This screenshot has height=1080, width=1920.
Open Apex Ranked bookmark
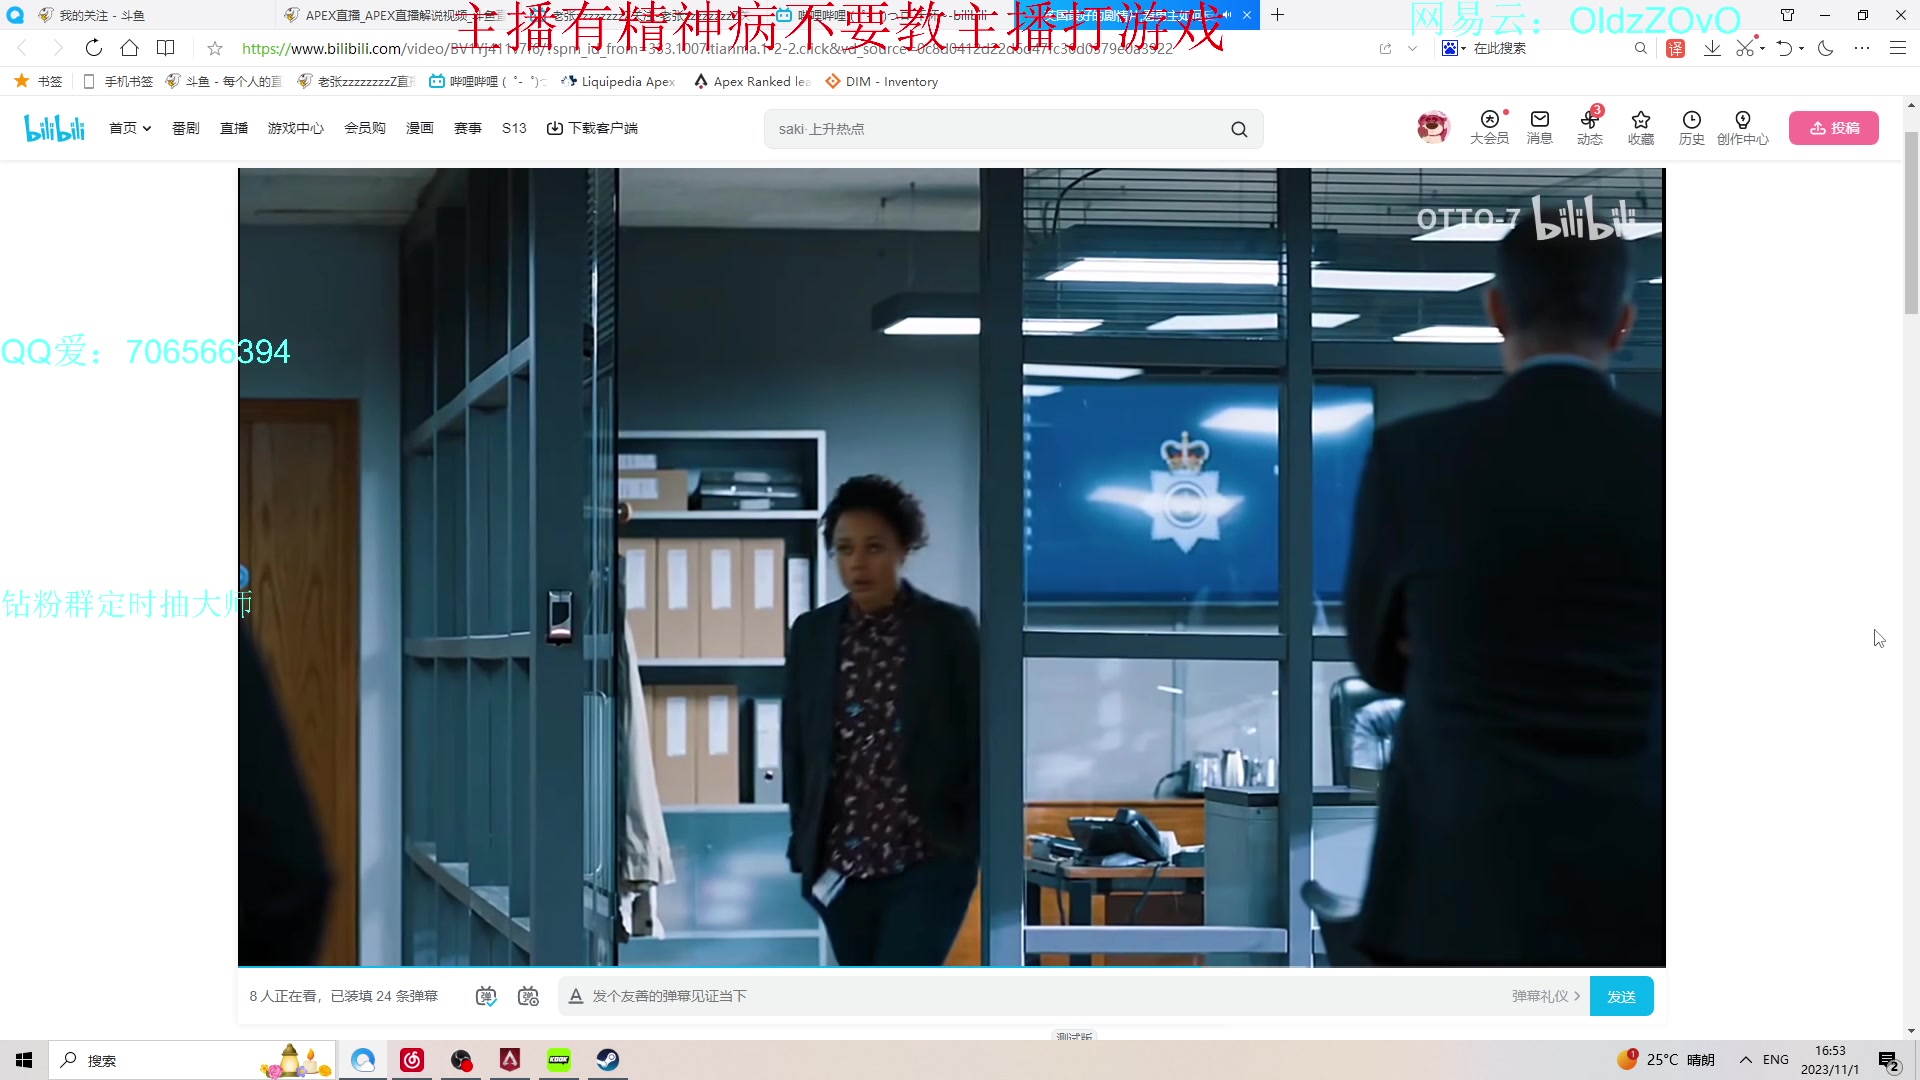[752, 81]
